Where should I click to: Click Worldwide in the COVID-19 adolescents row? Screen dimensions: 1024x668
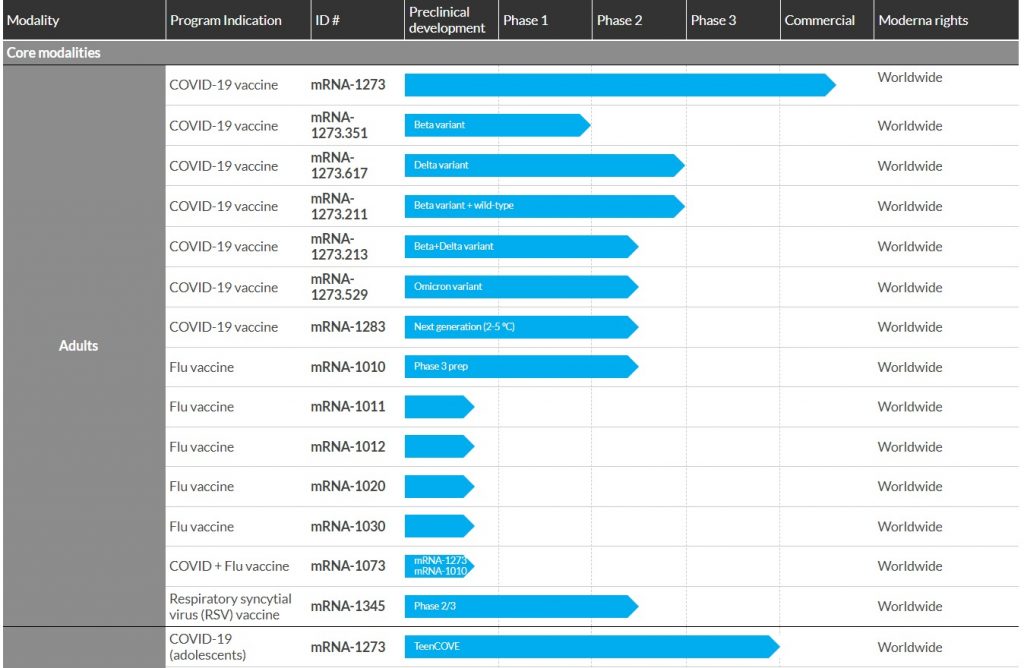[x=910, y=647]
